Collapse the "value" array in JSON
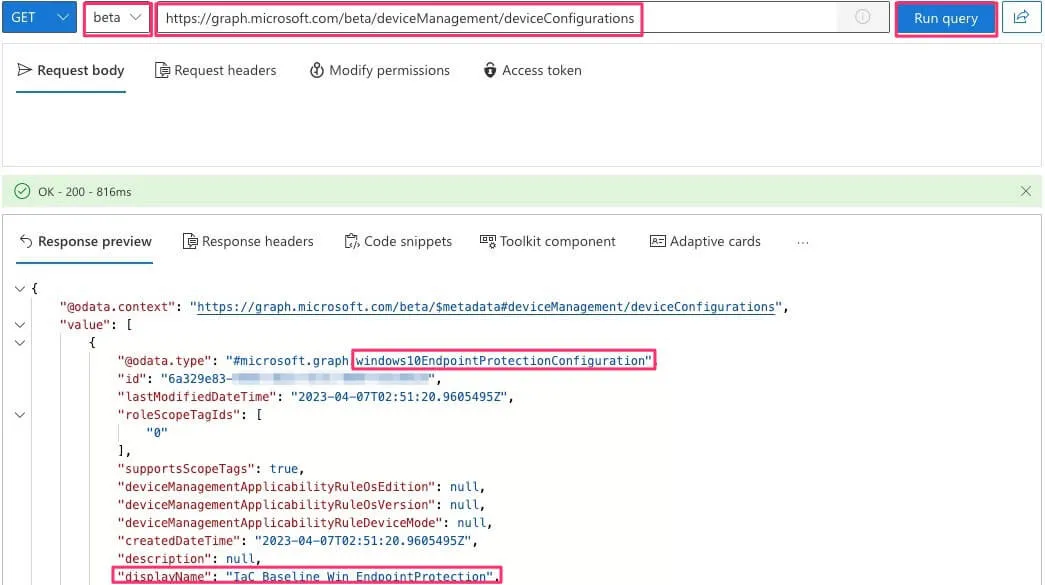This screenshot has width=1045, height=585. click(20, 325)
